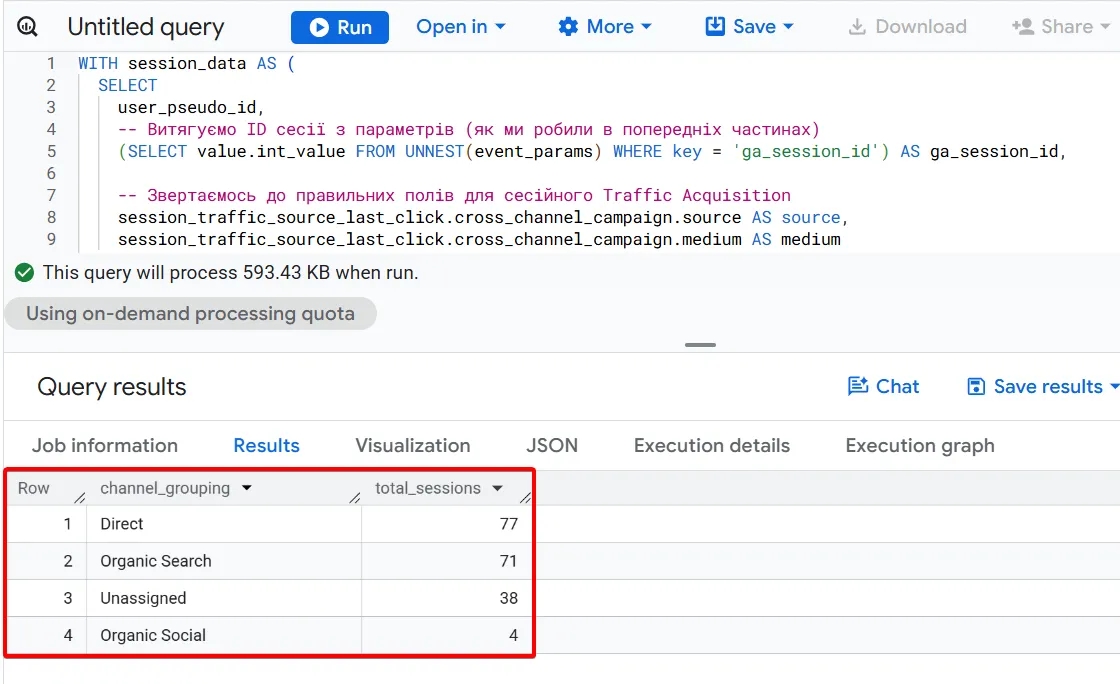Select the 'Unassigned' cell

pos(224,598)
